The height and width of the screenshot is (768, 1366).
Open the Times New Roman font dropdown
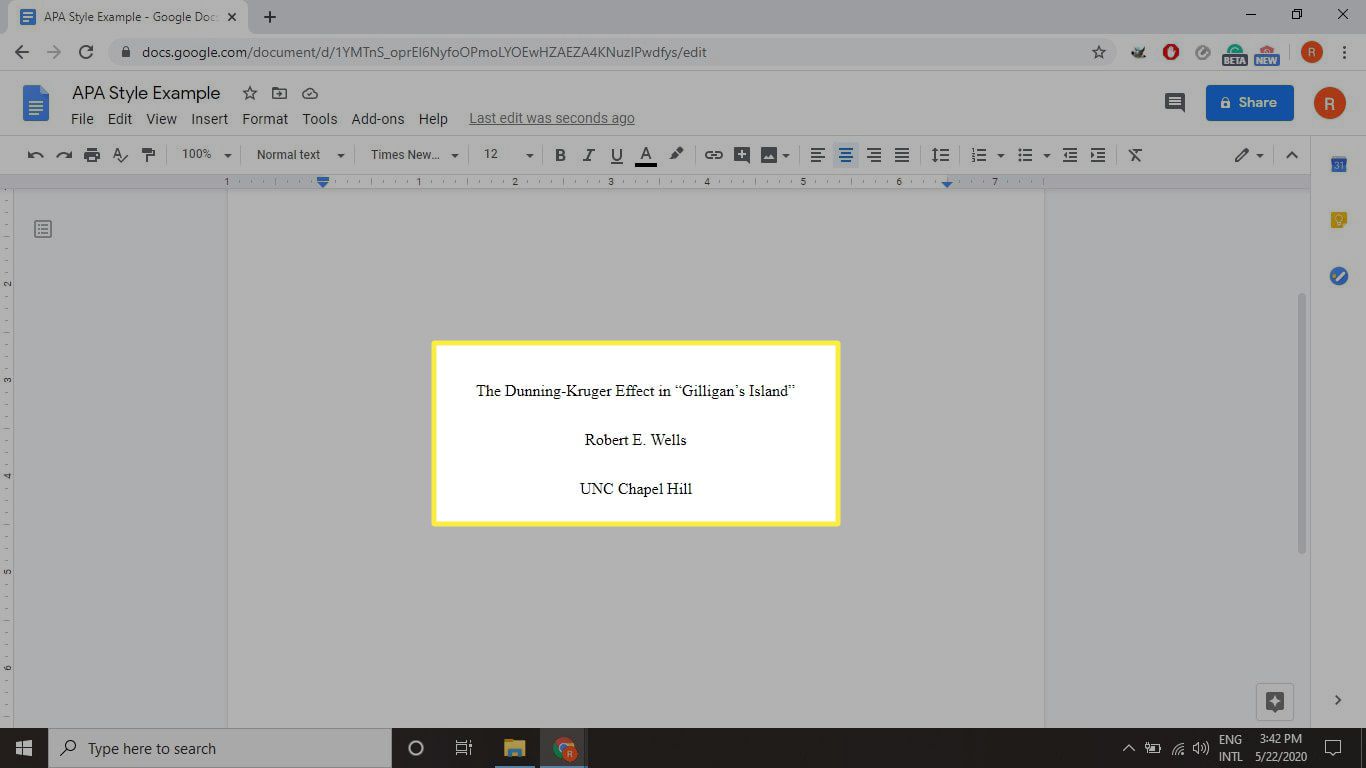click(x=414, y=155)
